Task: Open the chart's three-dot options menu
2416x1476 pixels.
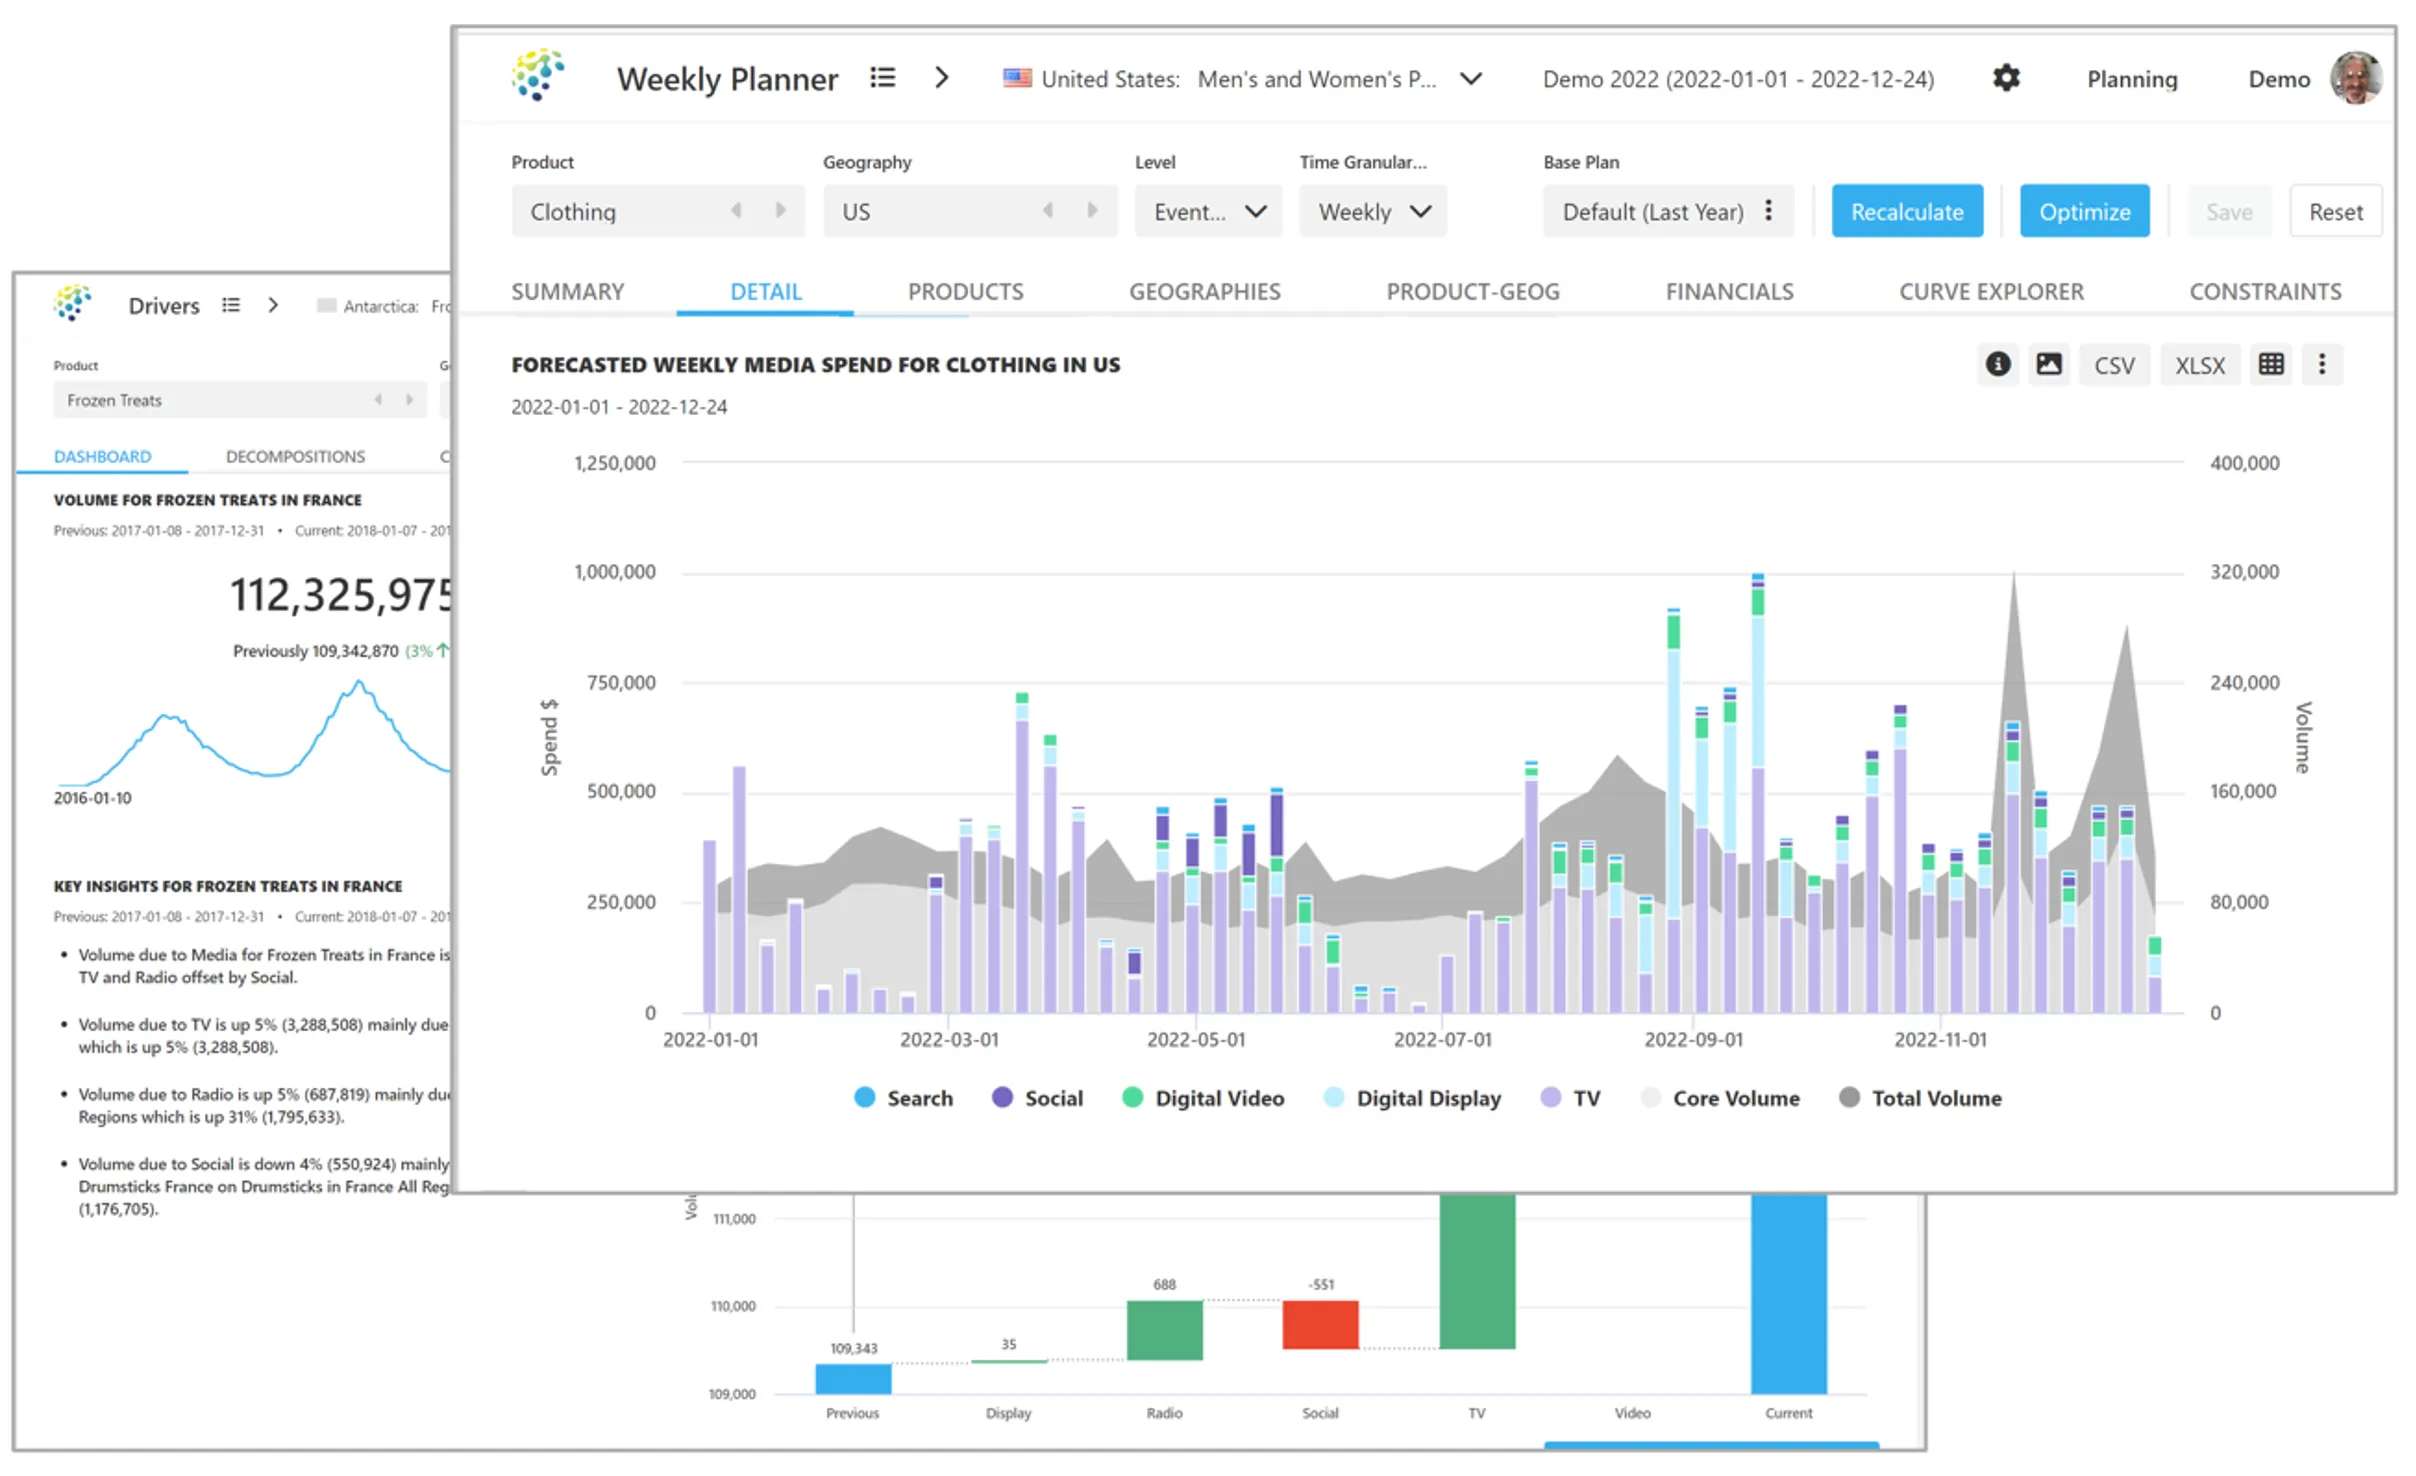Action: (2323, 364)
